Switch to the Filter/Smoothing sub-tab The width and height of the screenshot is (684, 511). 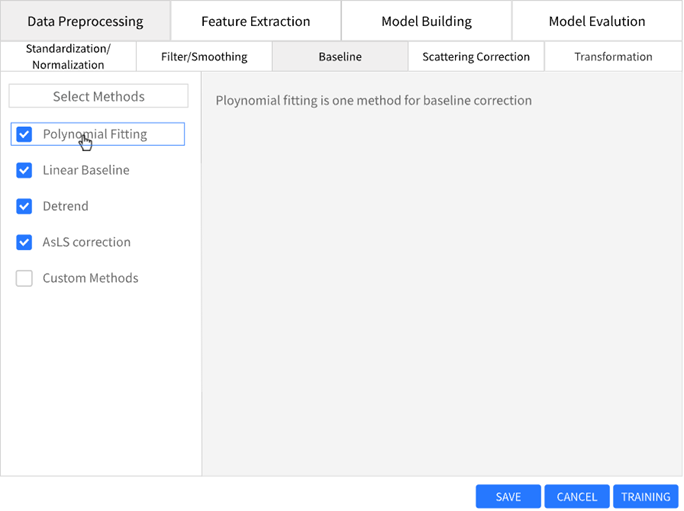[x=204, y=57]
